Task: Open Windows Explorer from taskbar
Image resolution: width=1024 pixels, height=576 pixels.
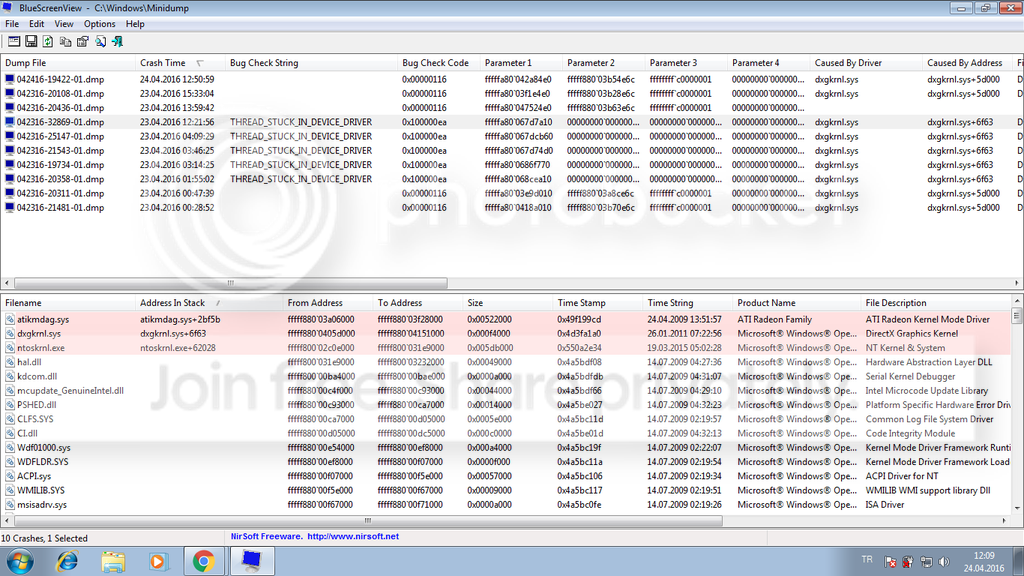Action: tap(112, 562)
